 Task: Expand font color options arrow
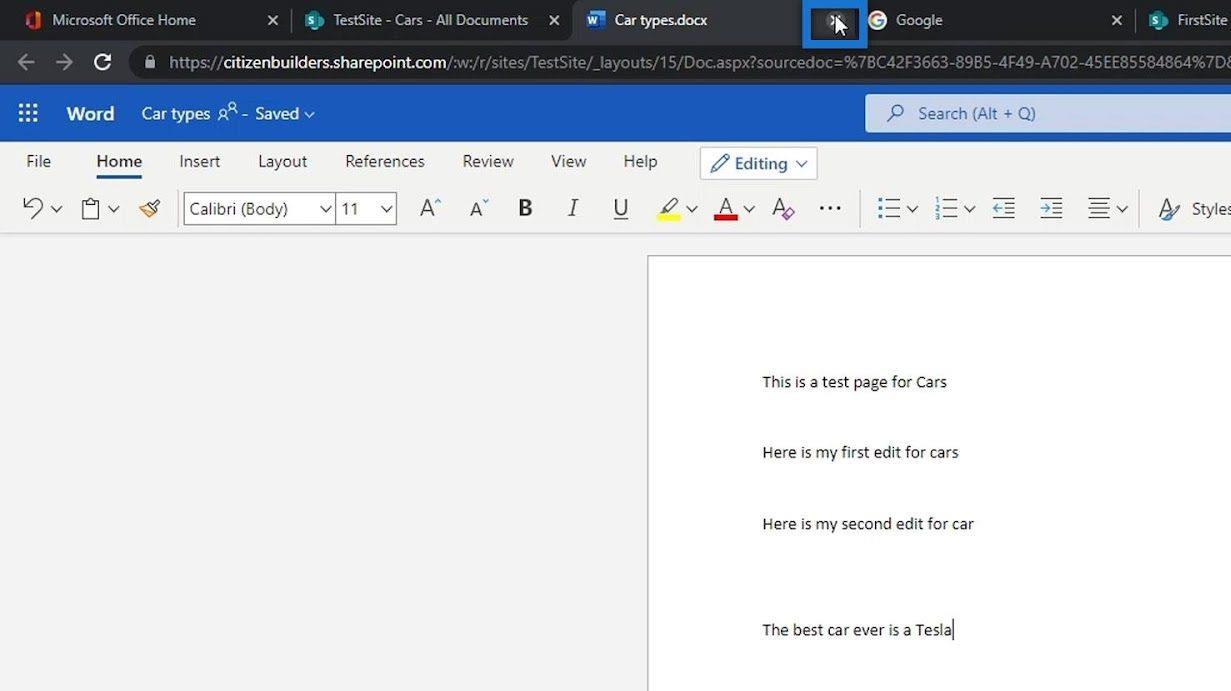(748, 209)
